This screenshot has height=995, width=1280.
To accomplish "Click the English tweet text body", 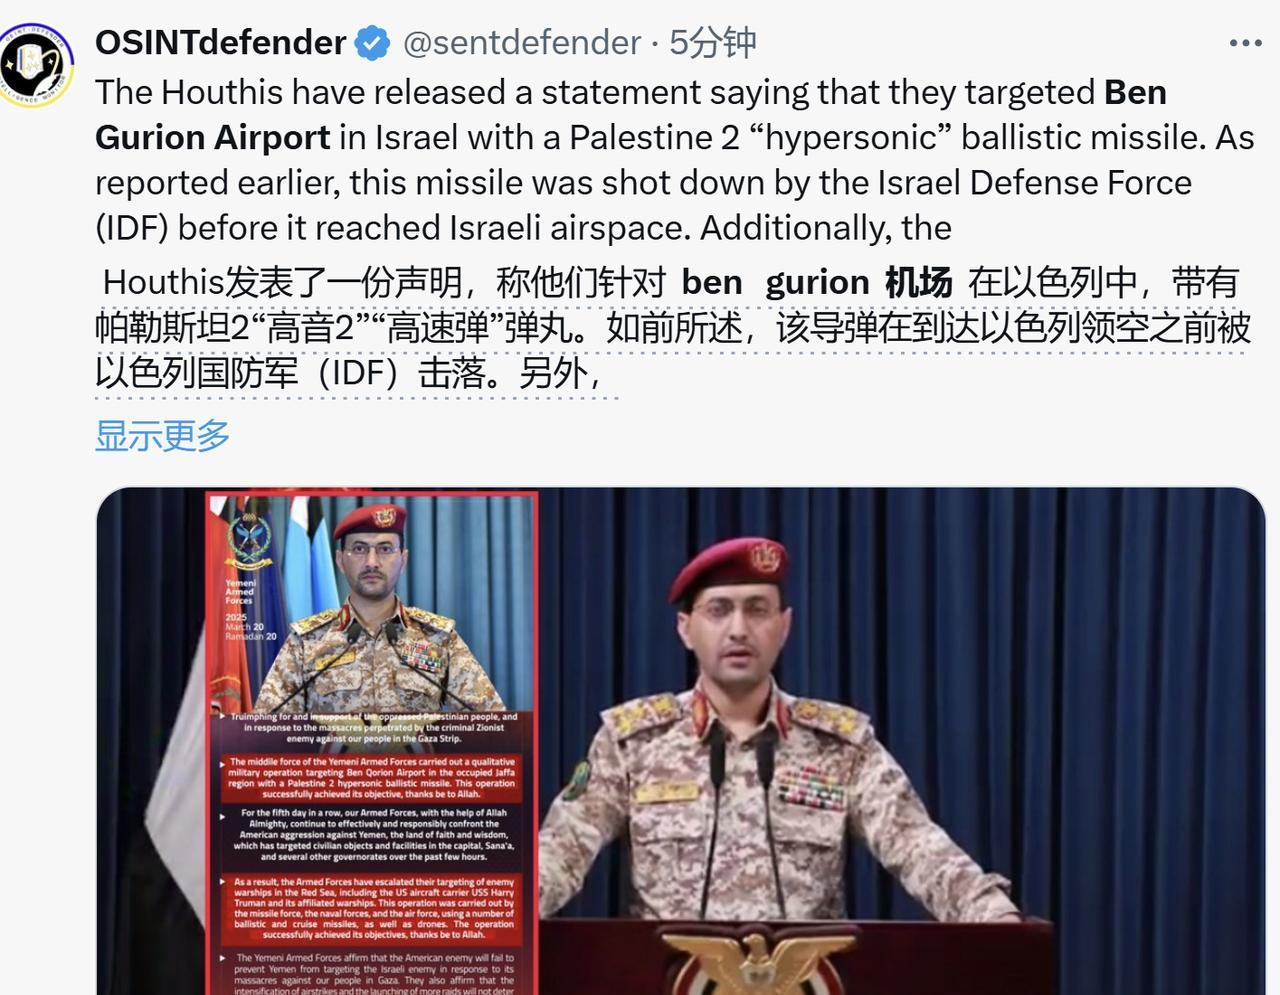I will (x=674, y=160).
